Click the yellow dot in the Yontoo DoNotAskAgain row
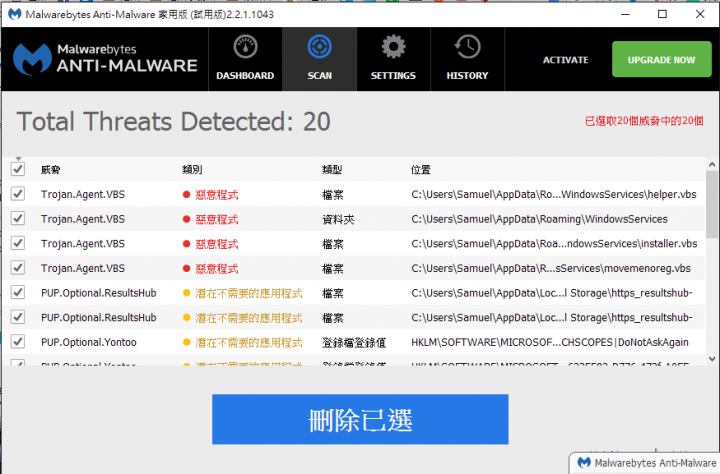This screenshot has width=720, height=474. point(186,342)
